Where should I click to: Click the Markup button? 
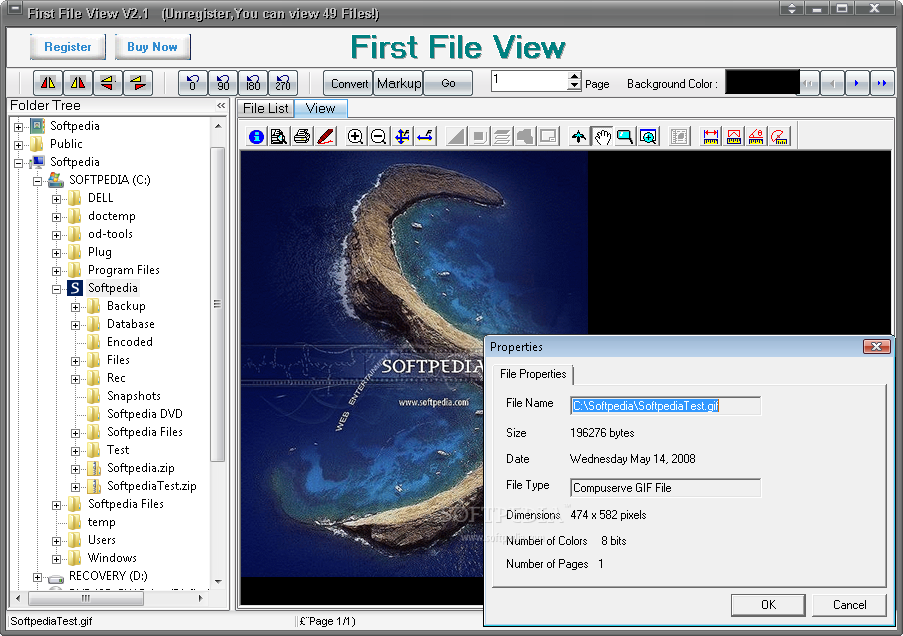click(x=399, y=83)
